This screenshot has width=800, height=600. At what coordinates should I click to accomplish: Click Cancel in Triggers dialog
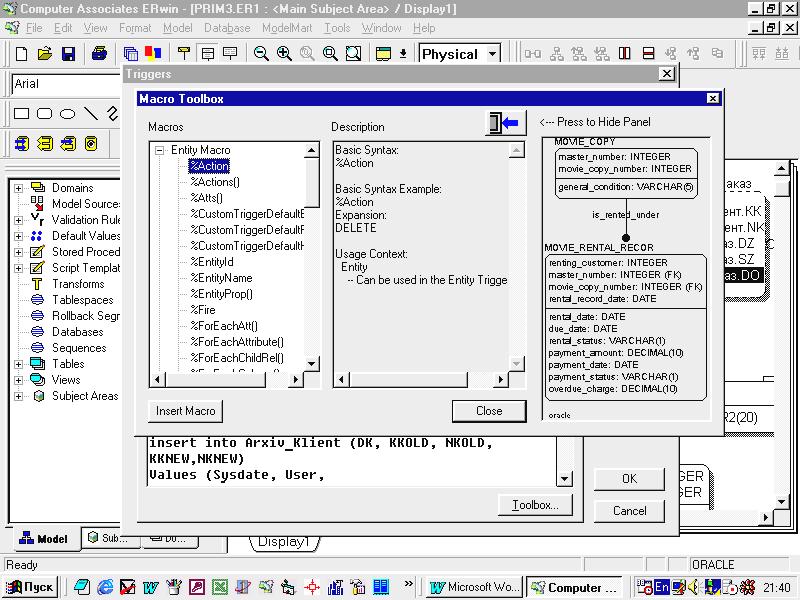pyautogui.click(x=629, y=511)
